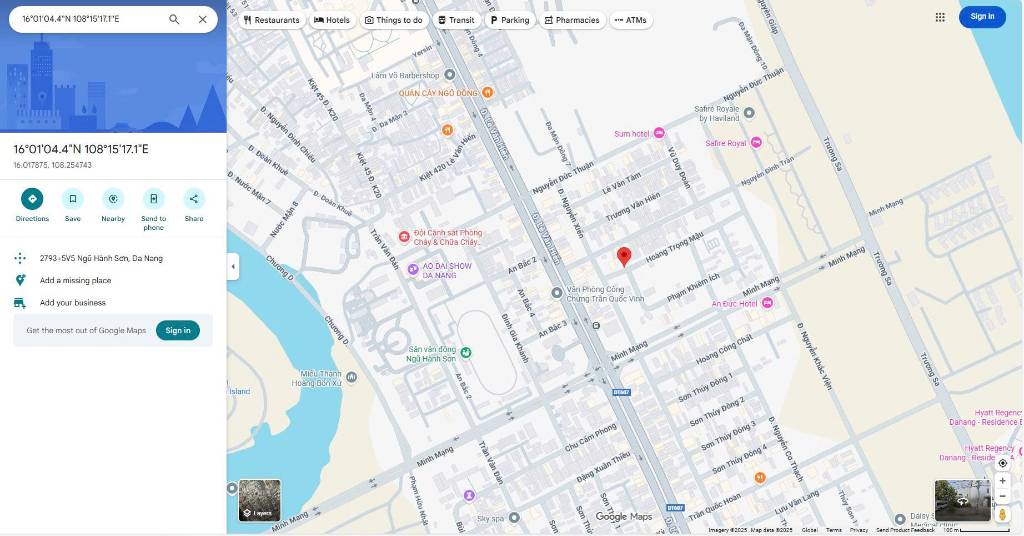Open Nearby search for this pin
This screenshot has width=1024, height=536.
click(113, 198)
